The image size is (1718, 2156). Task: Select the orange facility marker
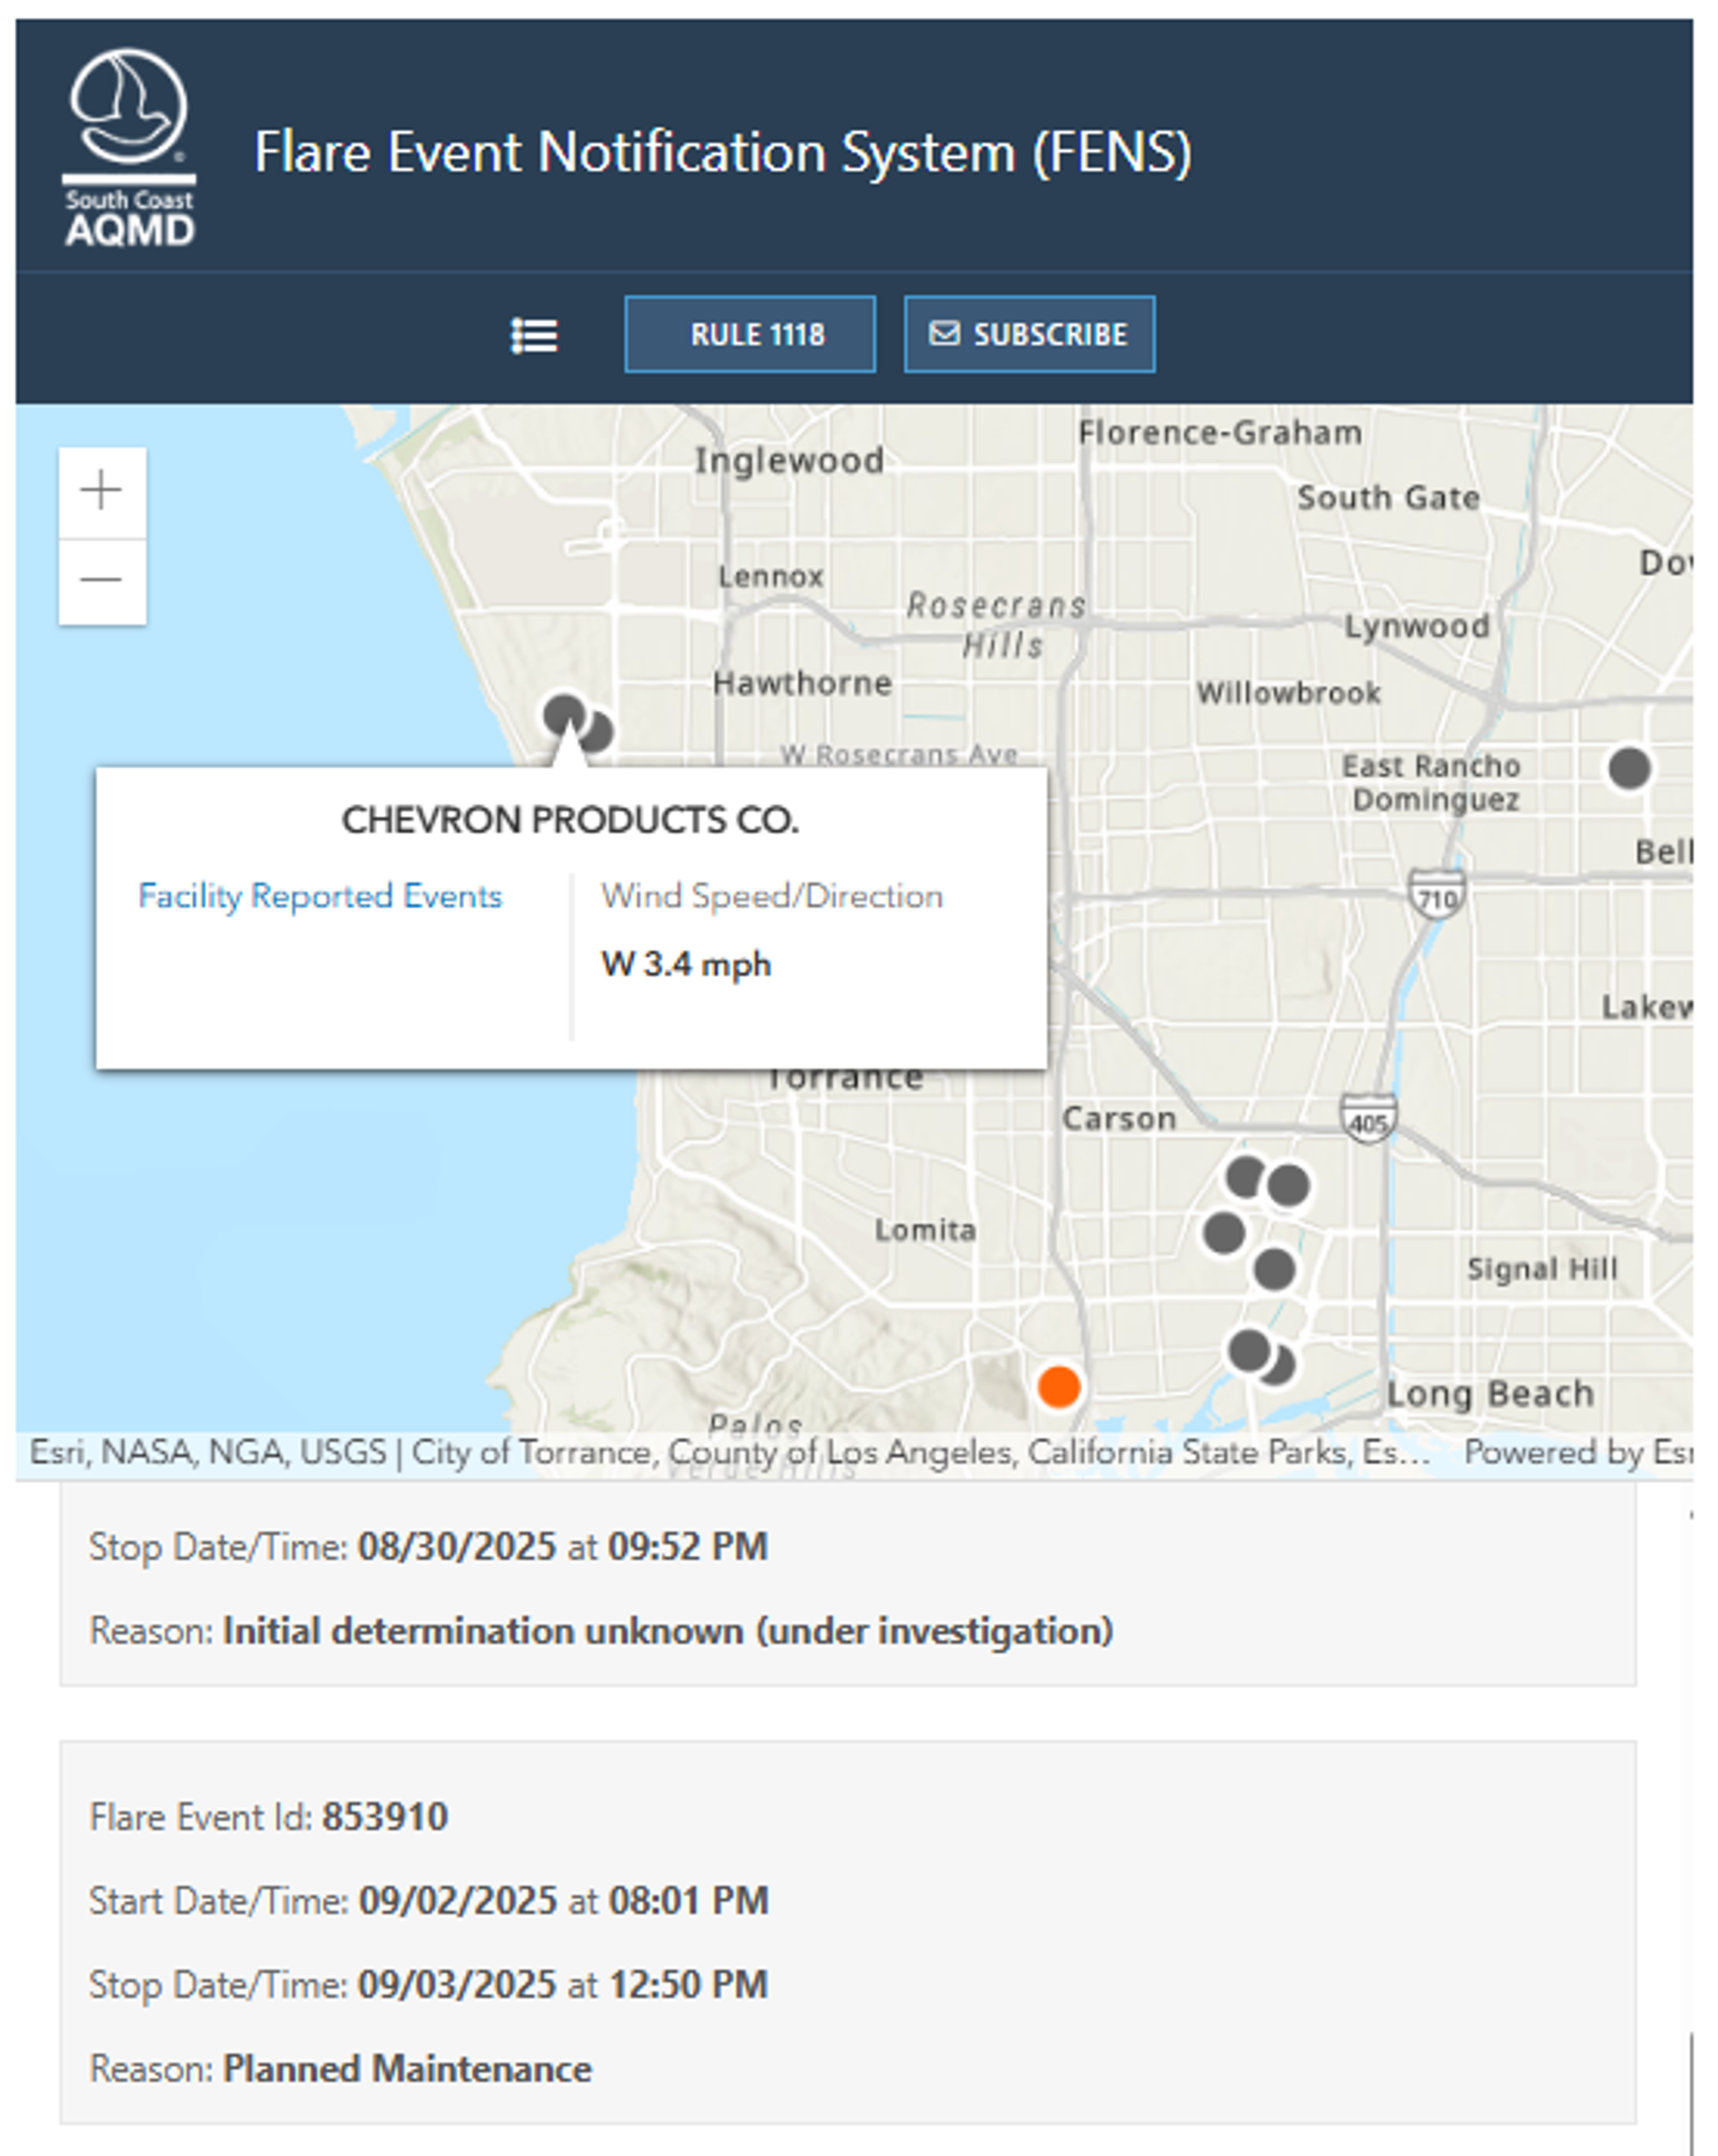click(x=1058, y=1387)
